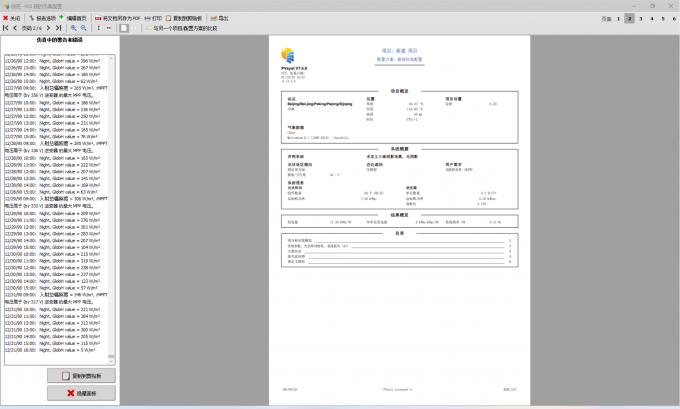The image size is (680, 409).
Task: Save document as PDF (另存为PDF)
Action: pos(118,18)
